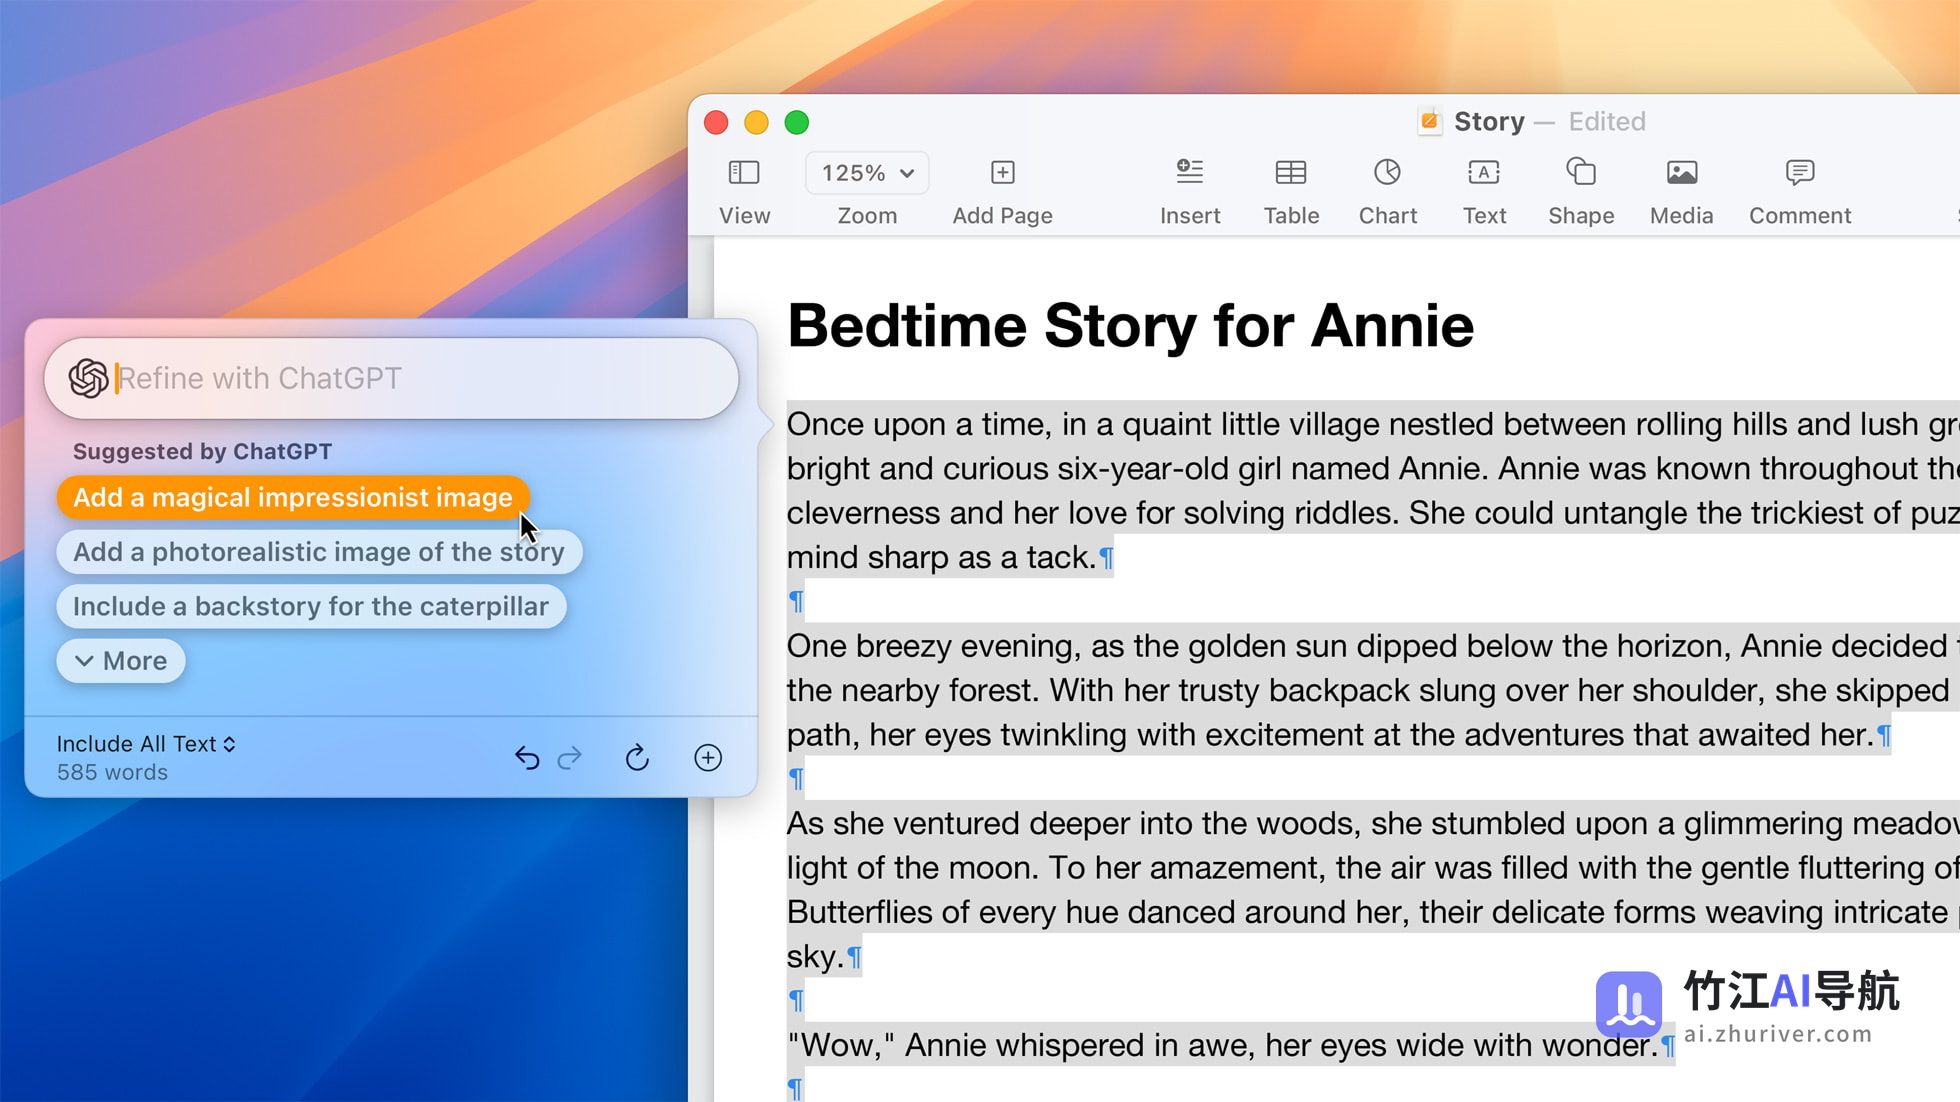The height and width of the screenshot is (1102, 1960).
Task: Select 'Include a backstory for the caterpillar'
Action: pos(311,606)
